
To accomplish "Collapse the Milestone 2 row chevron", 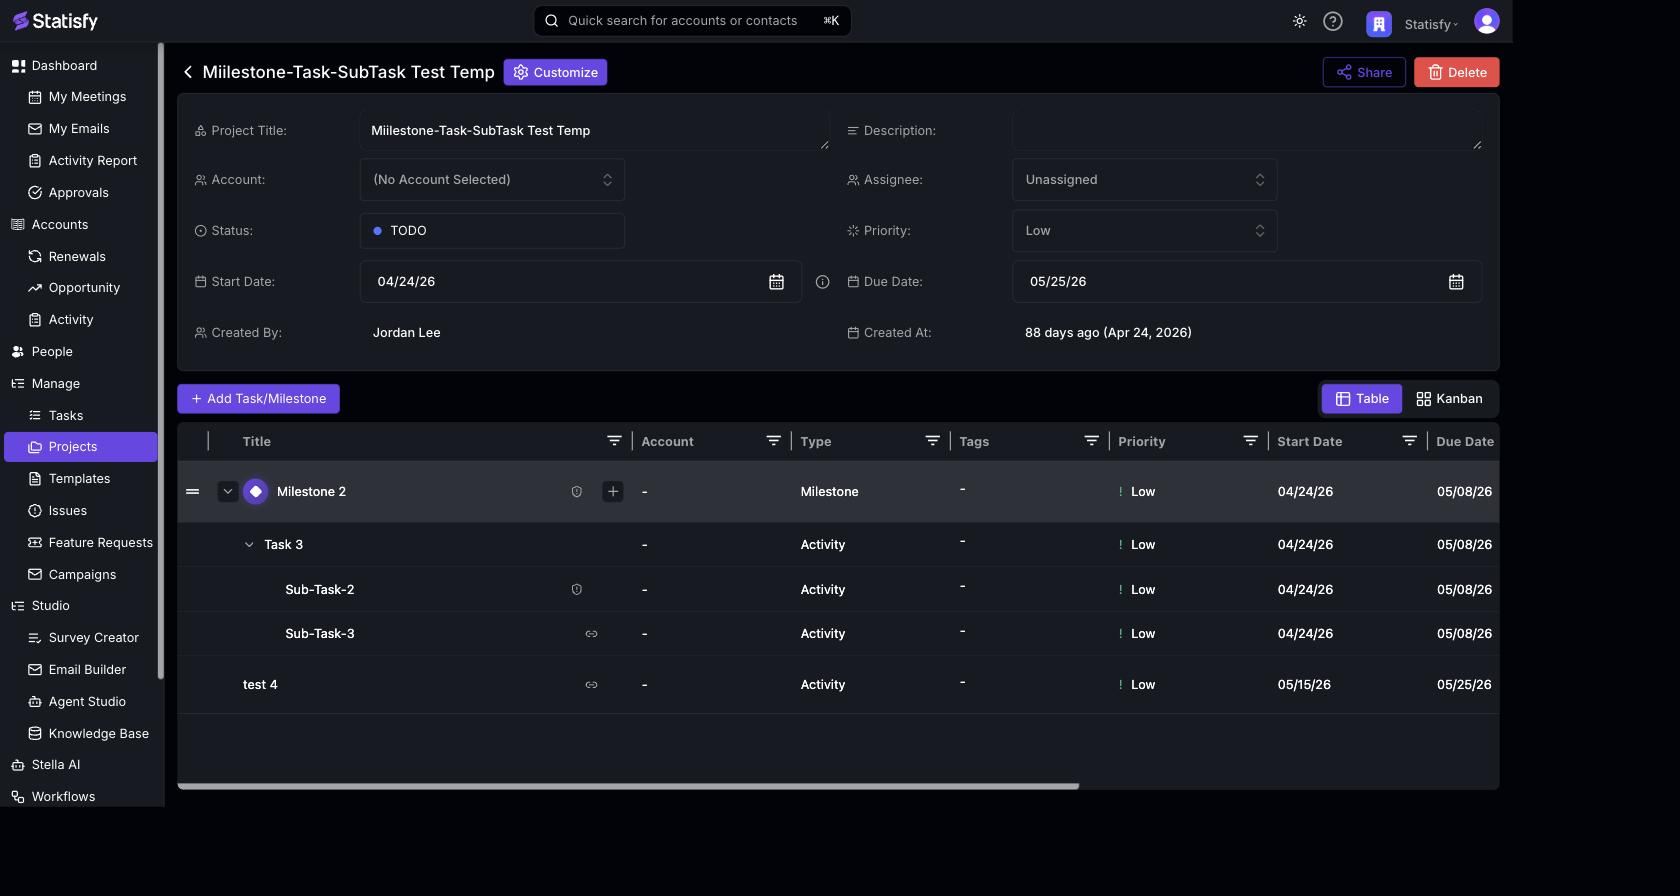I will 228,491.
